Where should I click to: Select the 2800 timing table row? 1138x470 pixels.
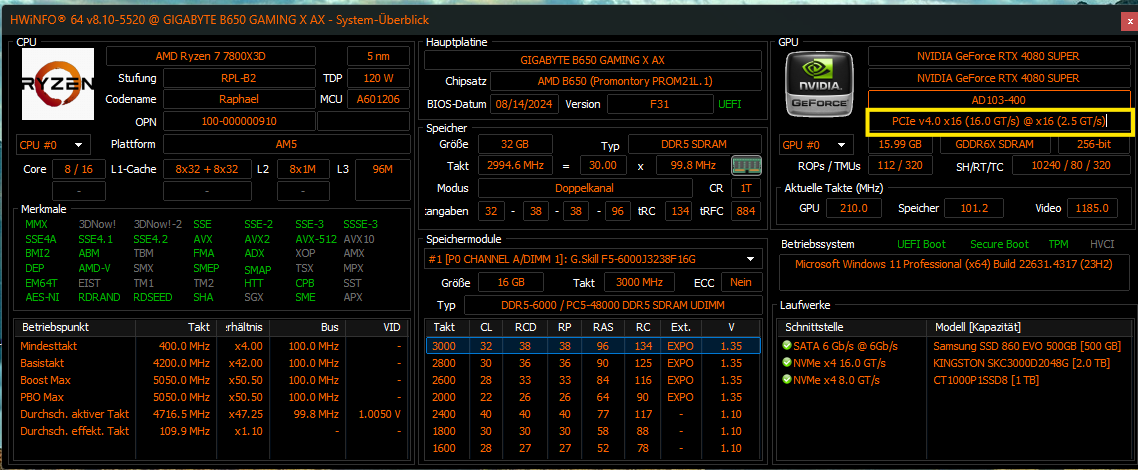click(x=593, y=363)
